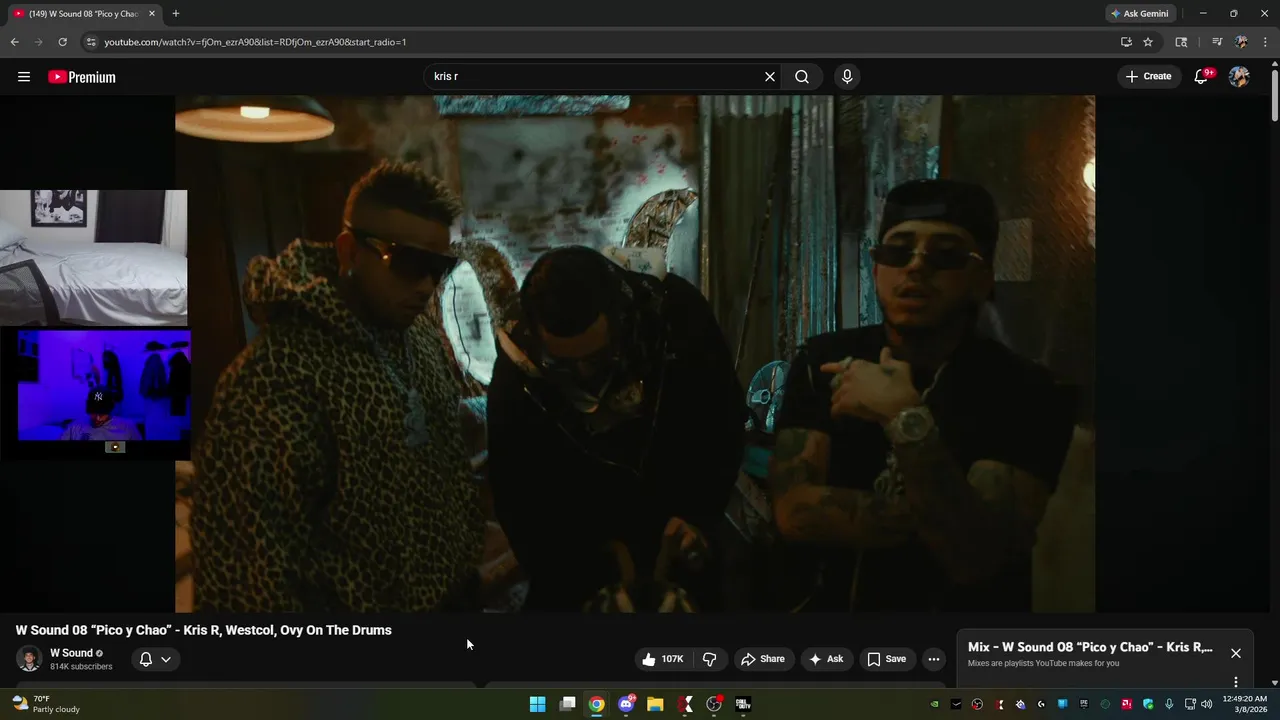Open YouTube notifications bell
The image size is (1280, 720).
tap(1202, 77)
